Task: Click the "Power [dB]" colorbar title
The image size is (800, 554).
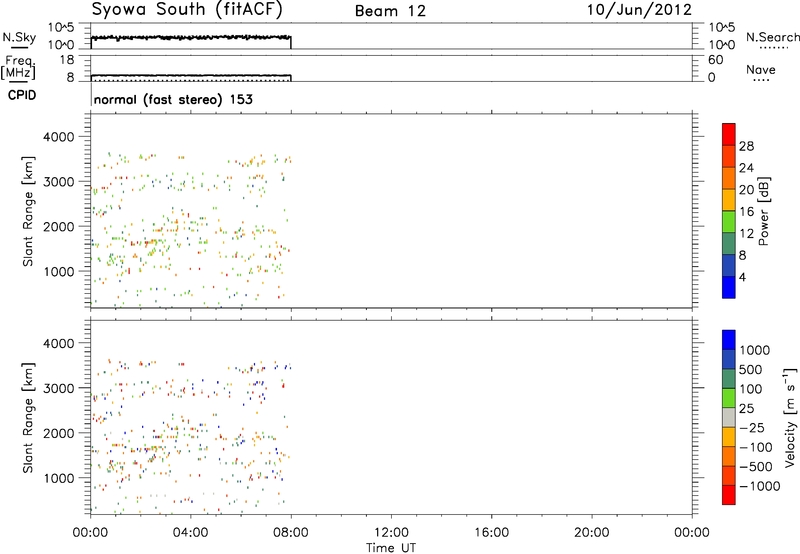Action: tap(763, 211)
